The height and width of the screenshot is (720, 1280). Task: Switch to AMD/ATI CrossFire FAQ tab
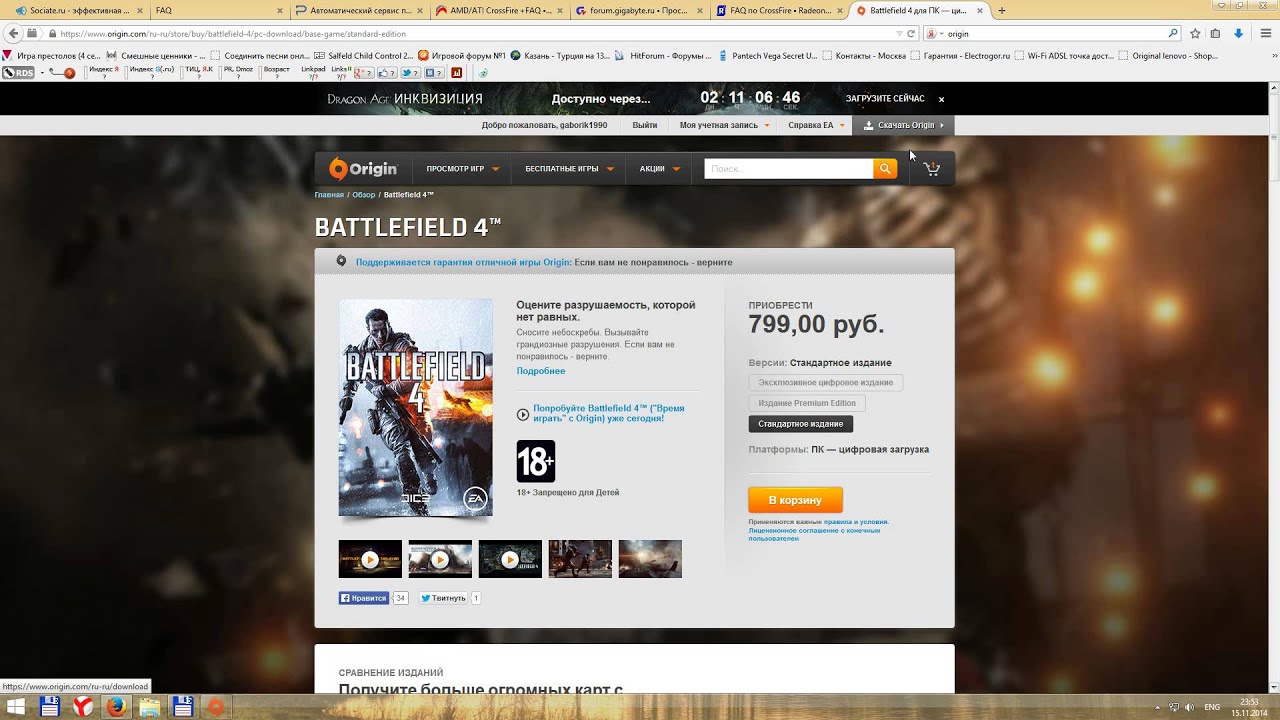(498, 10)
